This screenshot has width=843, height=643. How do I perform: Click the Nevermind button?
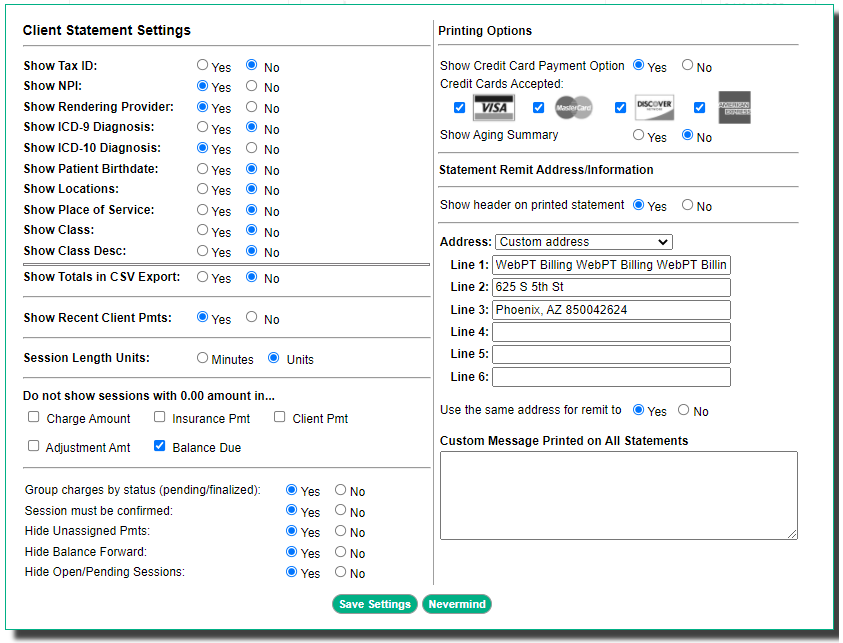click(x=457, y=604)
